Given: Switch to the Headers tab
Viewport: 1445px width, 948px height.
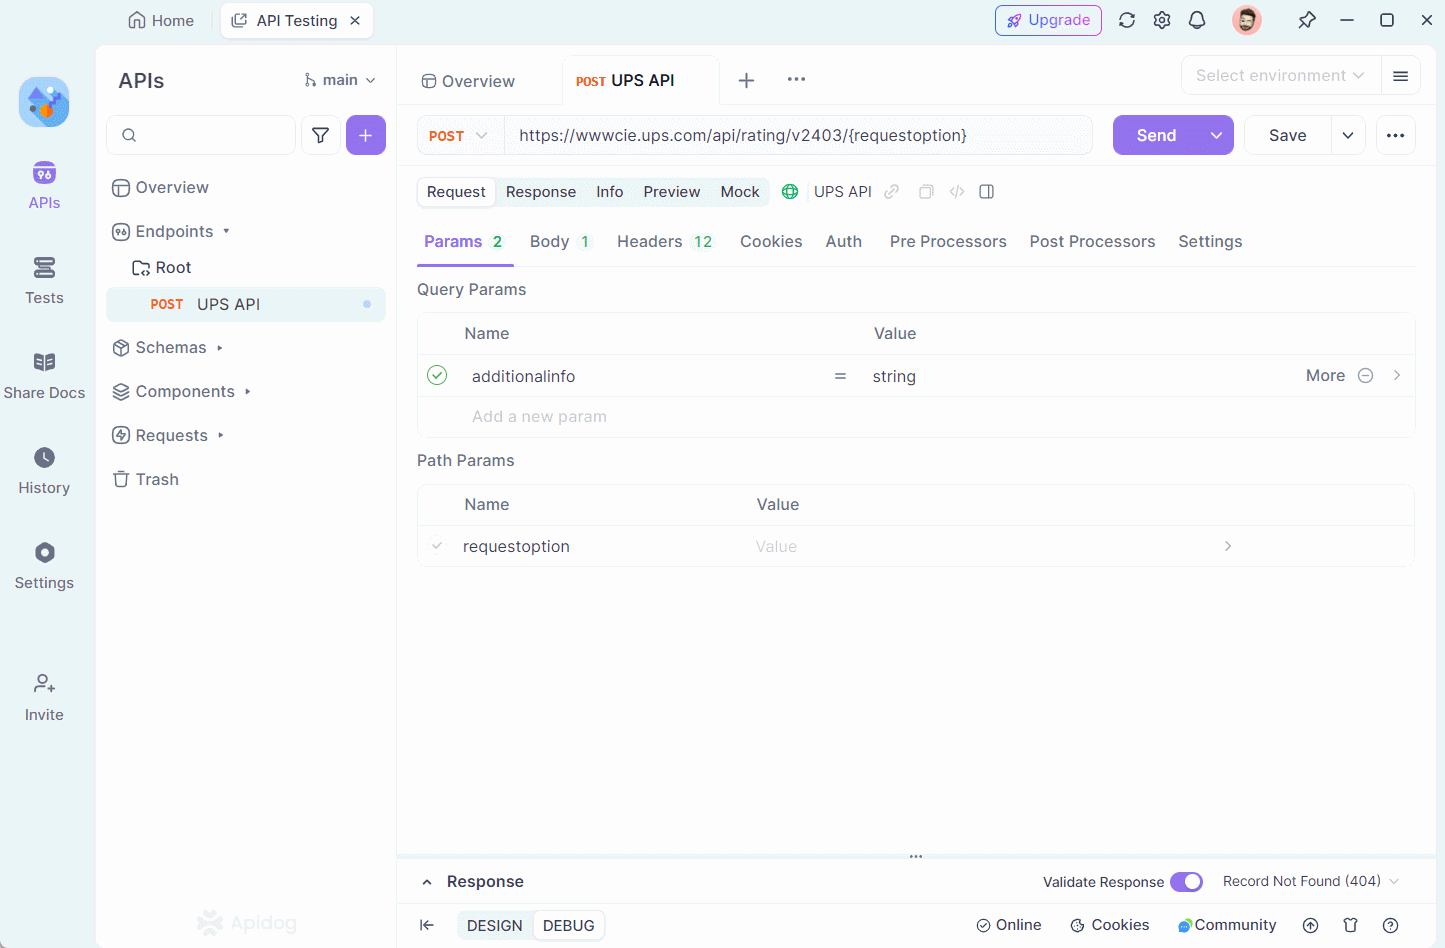Looking at the screenshot, I should point(665,241).
